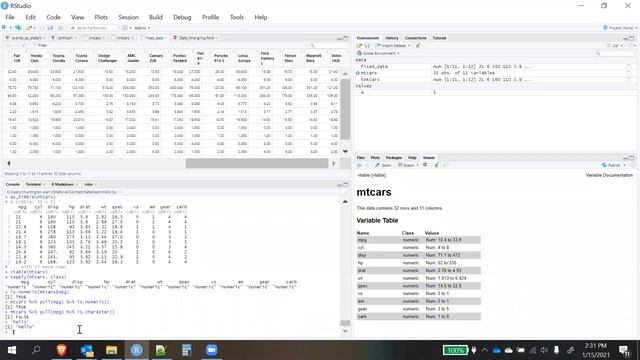640x360 pixels.
Task: Open the Addins dropdown
Action: (142, 28)
